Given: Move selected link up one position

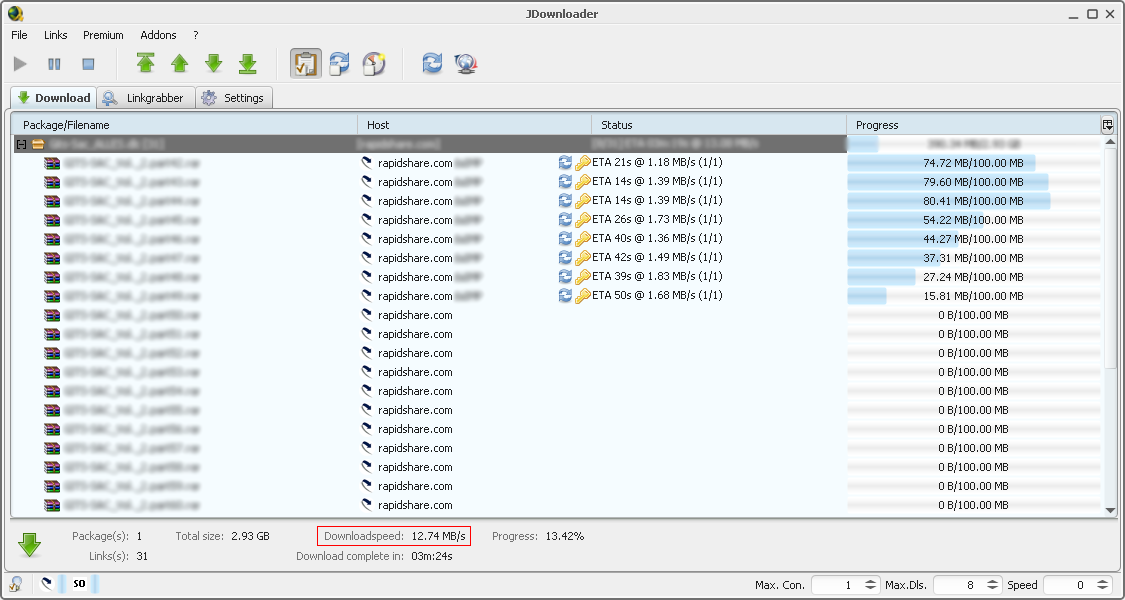Looking at the screenshot, I should pos(179,64).
